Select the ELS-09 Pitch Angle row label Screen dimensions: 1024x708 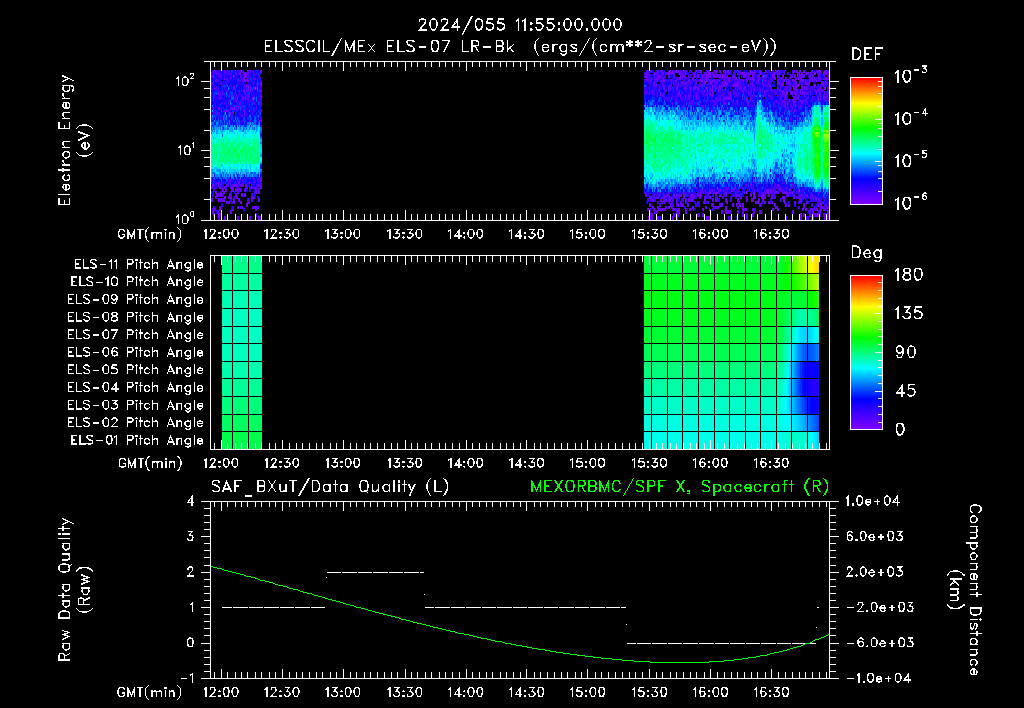[x=135, y=300]
